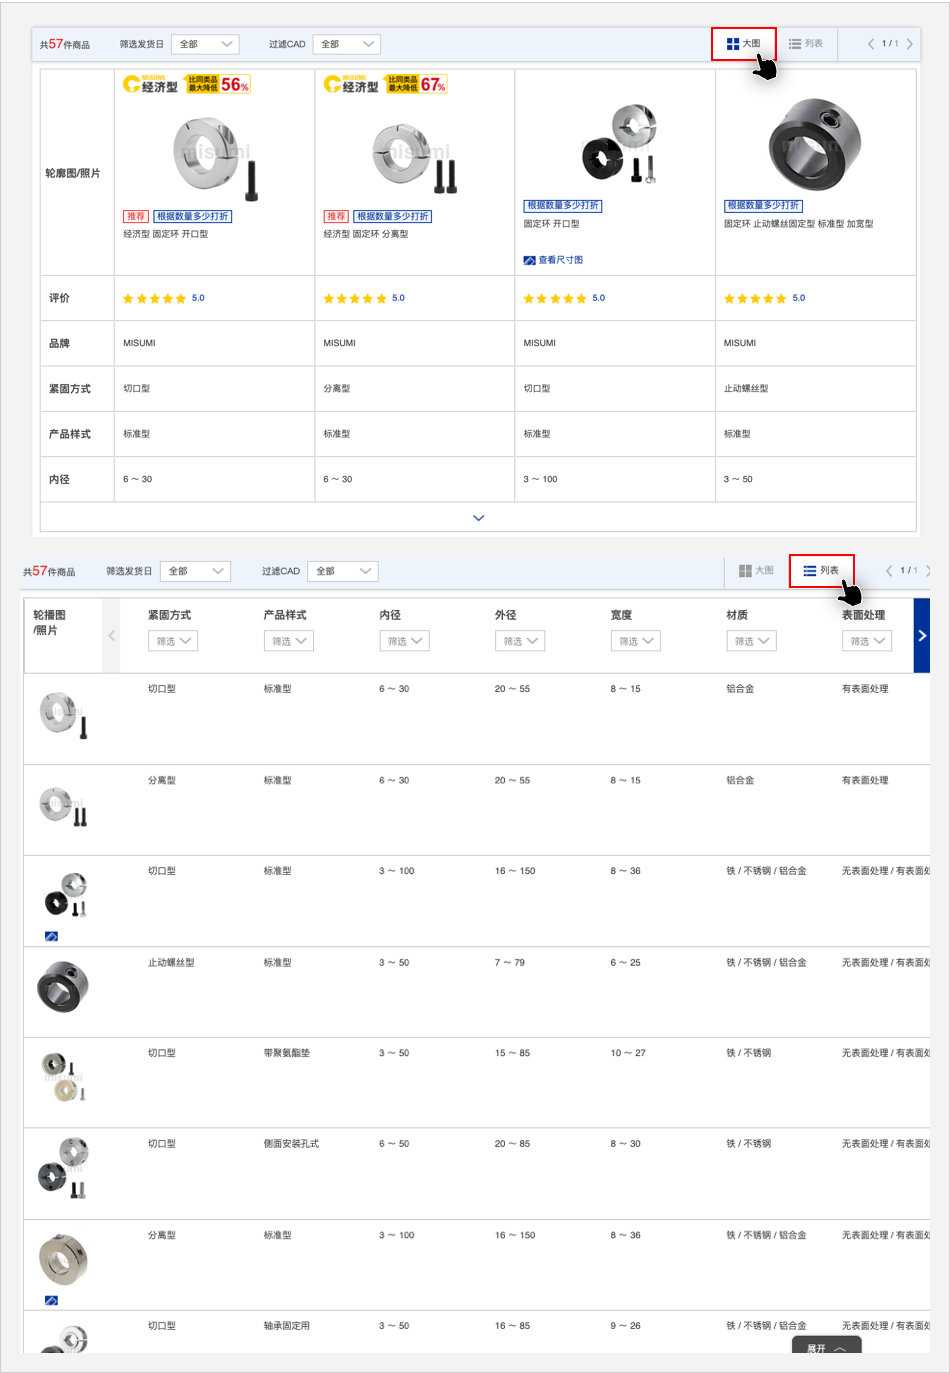Click the black 止动螺丝型 collar thumbnail in list

pos(62,987)
